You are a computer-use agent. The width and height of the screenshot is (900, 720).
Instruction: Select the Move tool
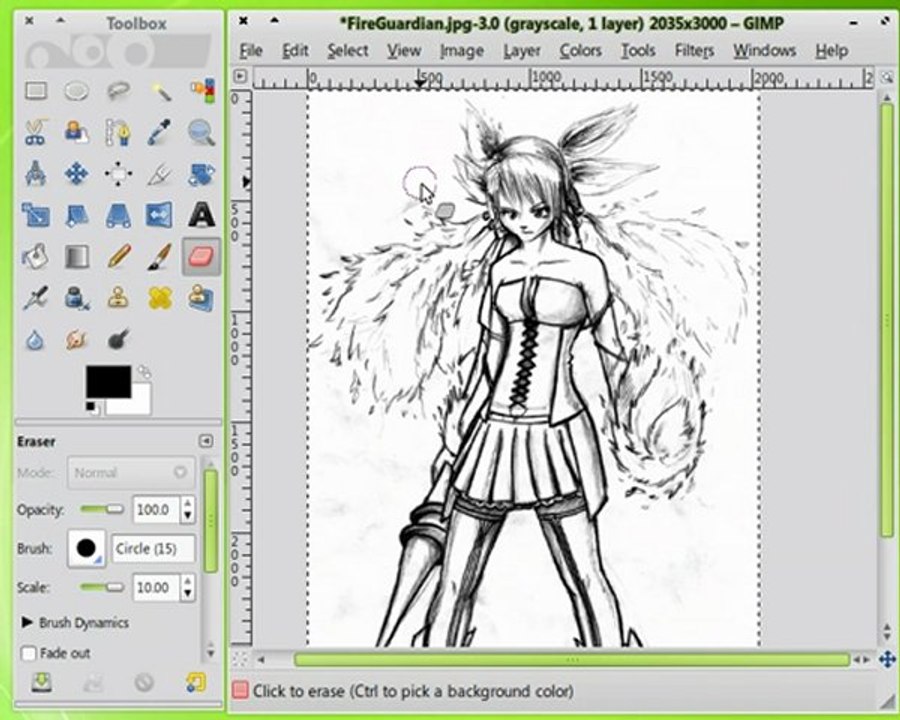coord(76,173)
